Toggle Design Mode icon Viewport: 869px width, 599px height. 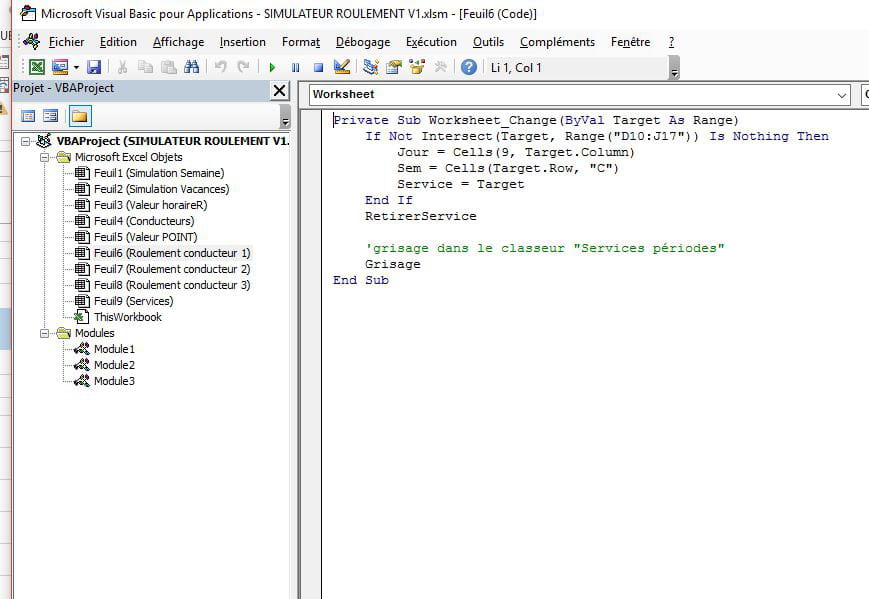[x=342, y=68]
